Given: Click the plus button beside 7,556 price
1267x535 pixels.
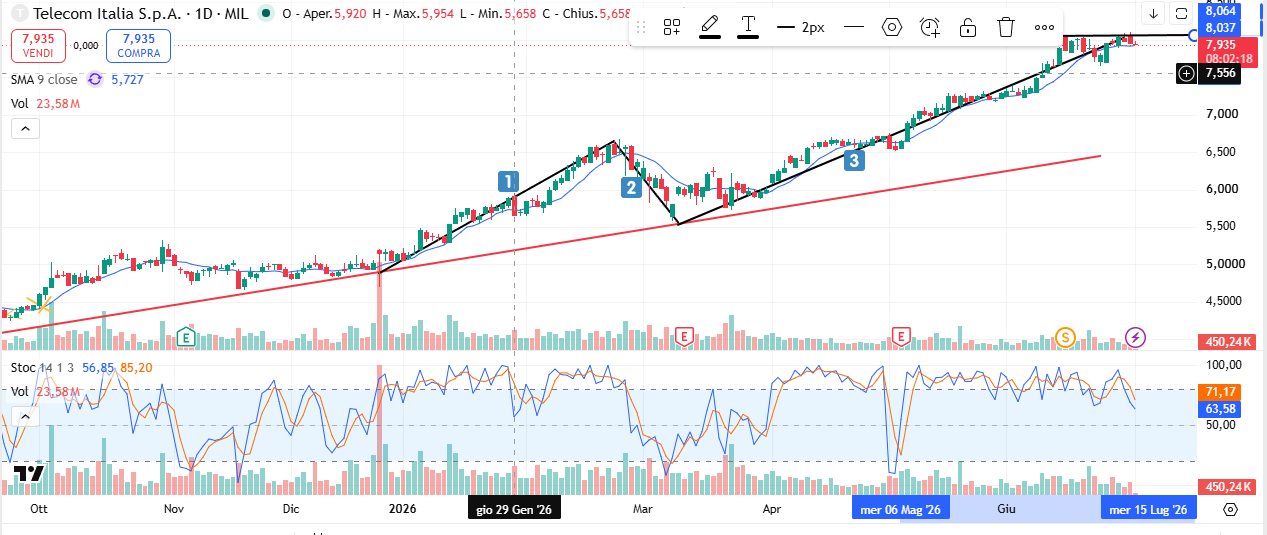Looking at the screenshot, I should (x=1187, y=73).
